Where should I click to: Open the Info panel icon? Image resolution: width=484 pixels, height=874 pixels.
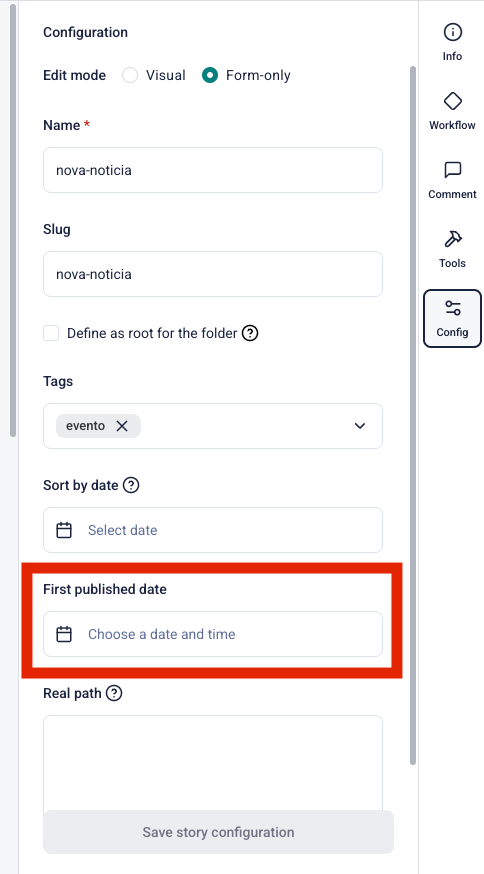click(452, 32)
